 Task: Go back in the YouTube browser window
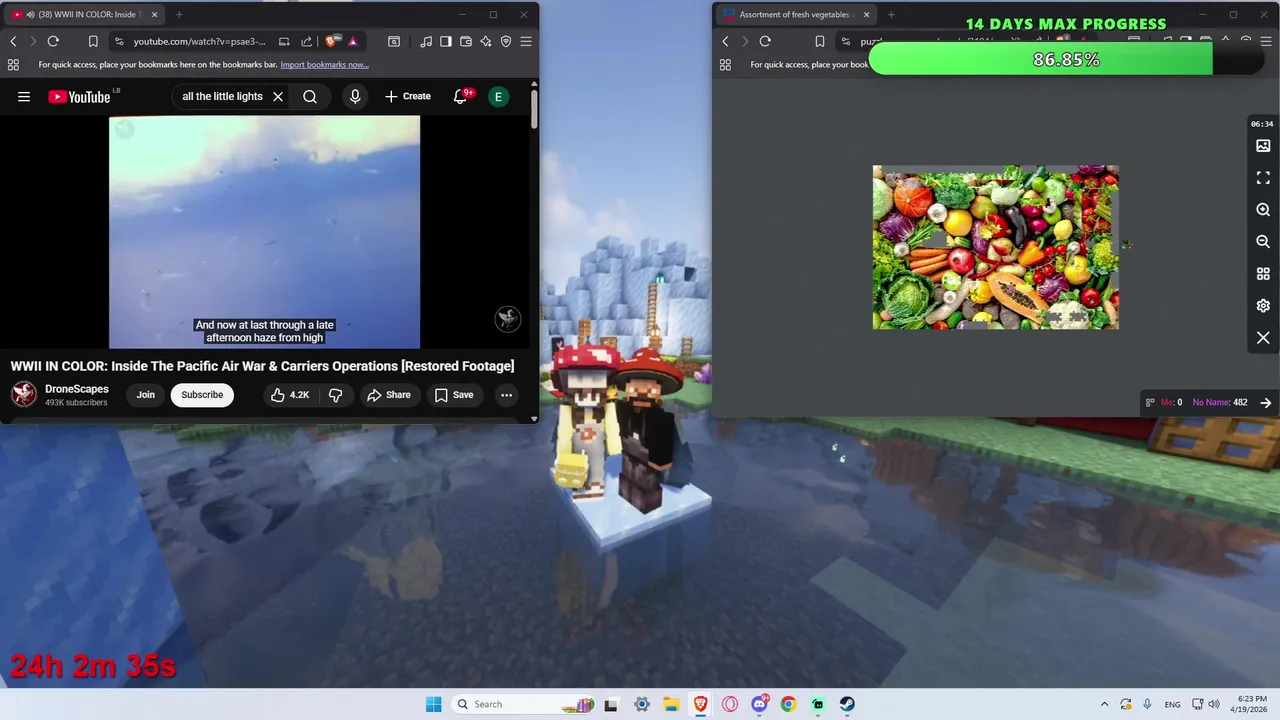(x=13, y=41)
